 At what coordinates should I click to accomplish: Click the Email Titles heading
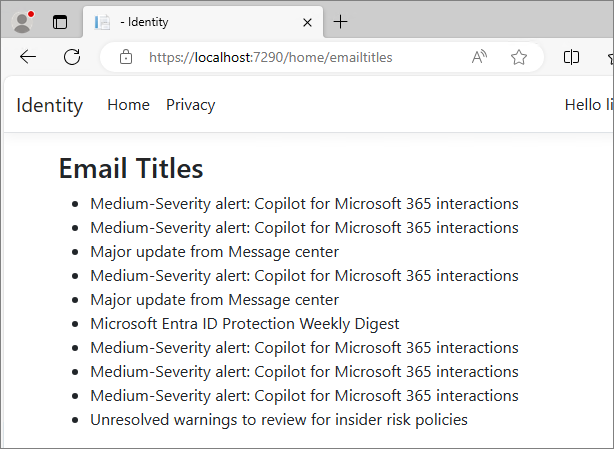tap(131, 168)
